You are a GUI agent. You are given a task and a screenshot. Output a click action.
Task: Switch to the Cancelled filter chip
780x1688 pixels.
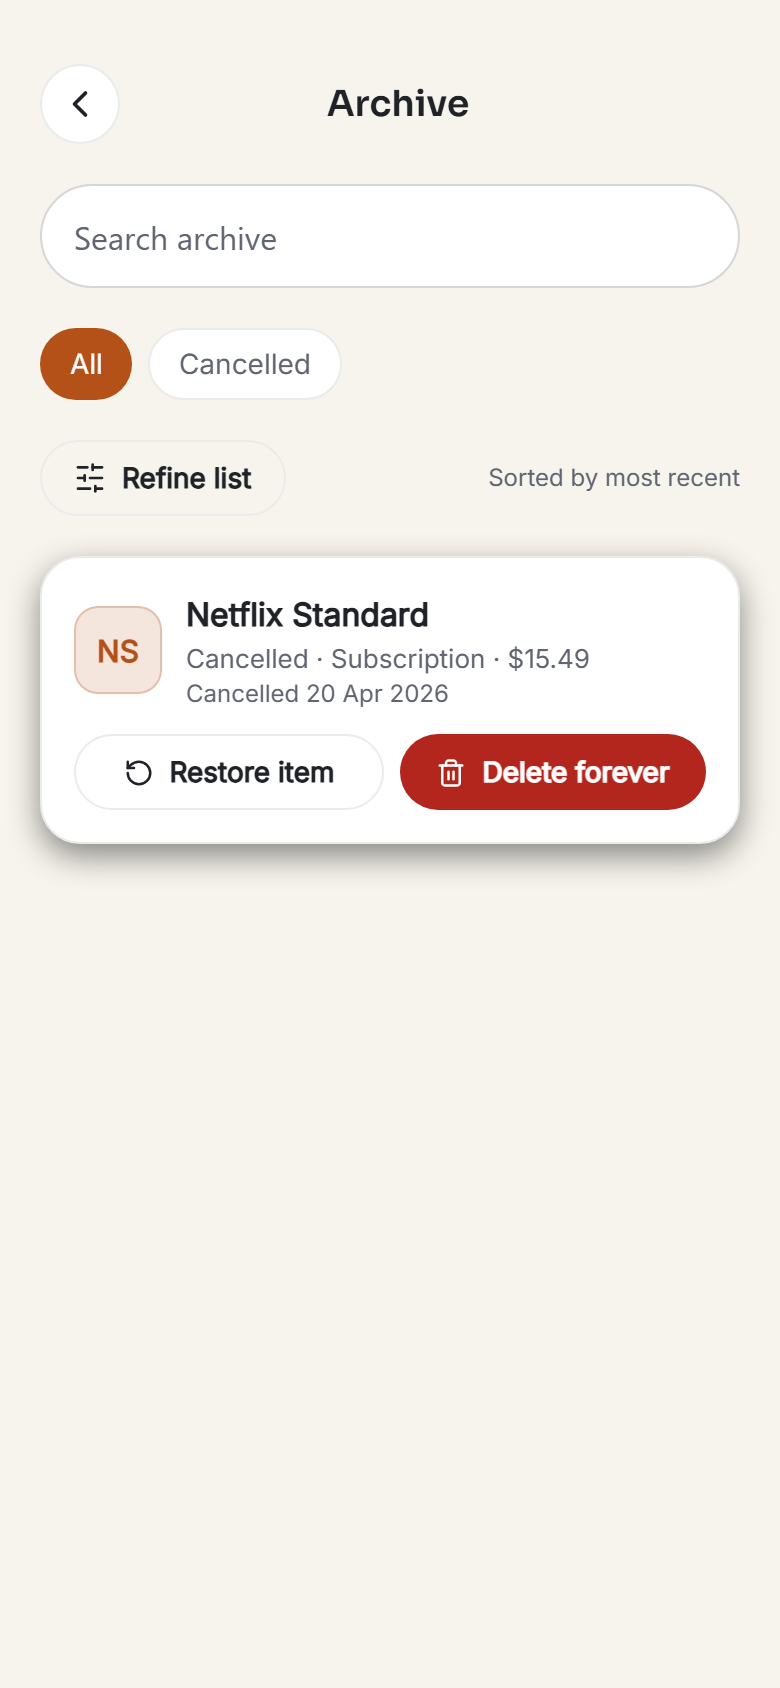coord(245,364)
